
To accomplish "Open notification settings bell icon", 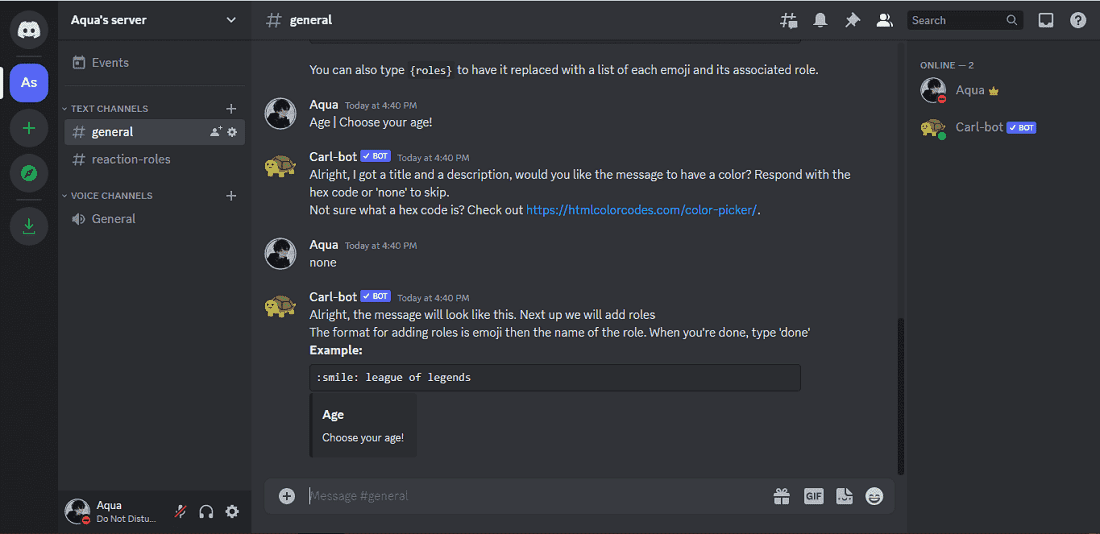I will pos(820,20).
